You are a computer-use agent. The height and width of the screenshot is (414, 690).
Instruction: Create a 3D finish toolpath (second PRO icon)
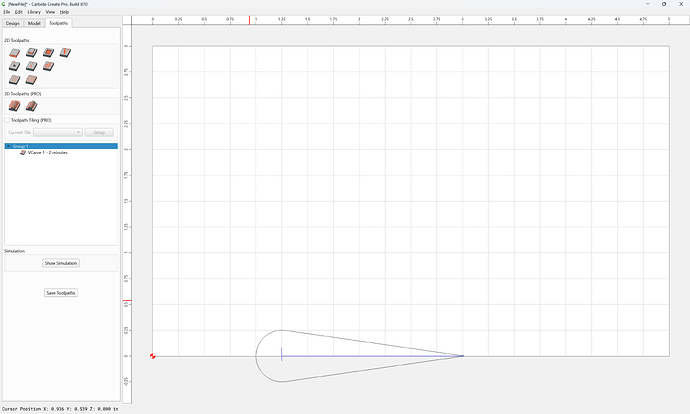pyautogui.click(x=31, y=106)
